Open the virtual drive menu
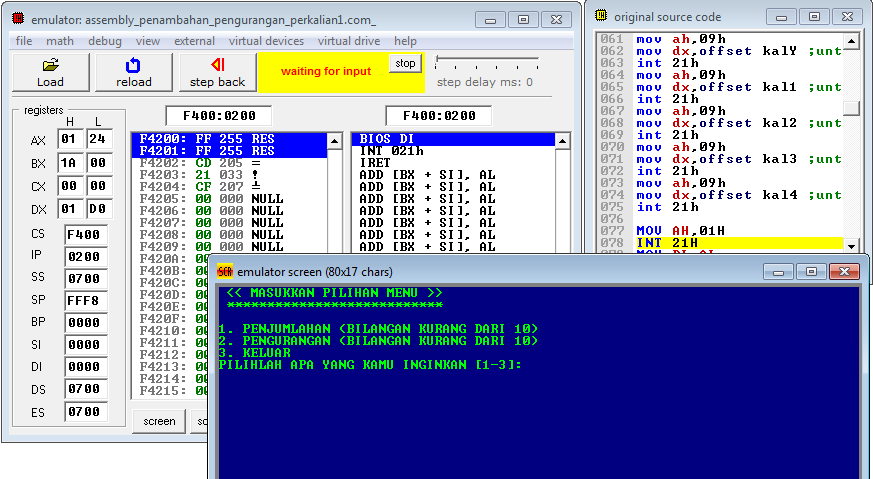This screenshot has height=479, width=873. click(x=349, y=41)
